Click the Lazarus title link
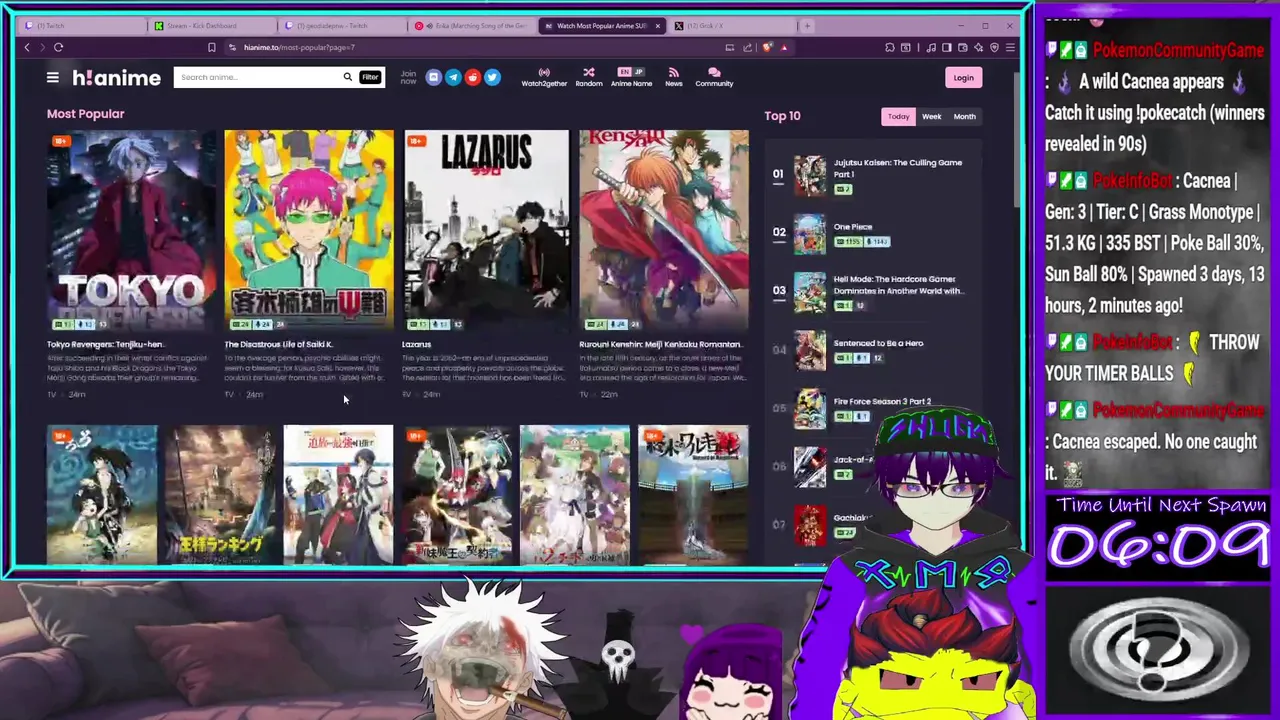The width and height of the screenshot is (1280, 720). pyautogui.click(x=416, y=344)
